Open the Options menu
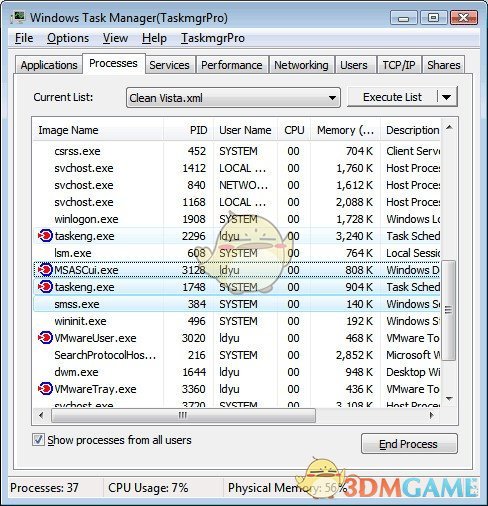Screen dimensions: 488x506 coord(68,38)
